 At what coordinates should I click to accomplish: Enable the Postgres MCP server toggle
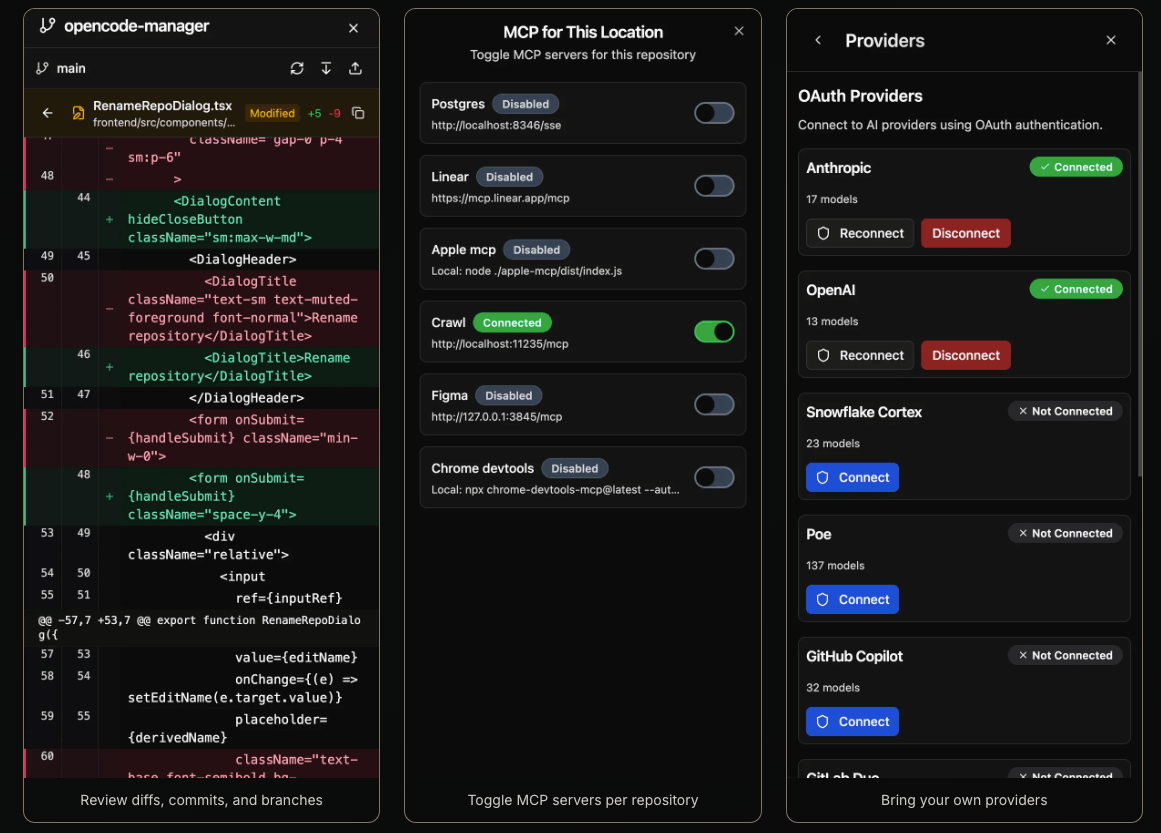click(x=714, y=113)
